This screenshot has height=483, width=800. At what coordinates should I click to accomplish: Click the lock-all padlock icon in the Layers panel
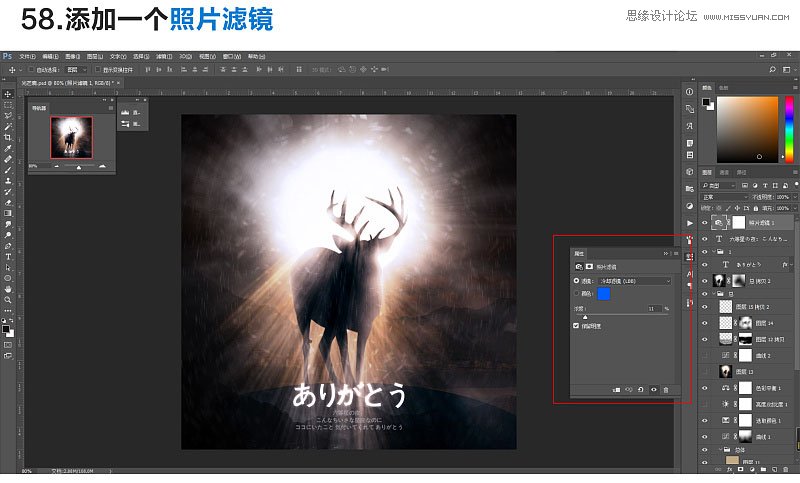coord(756,208)
